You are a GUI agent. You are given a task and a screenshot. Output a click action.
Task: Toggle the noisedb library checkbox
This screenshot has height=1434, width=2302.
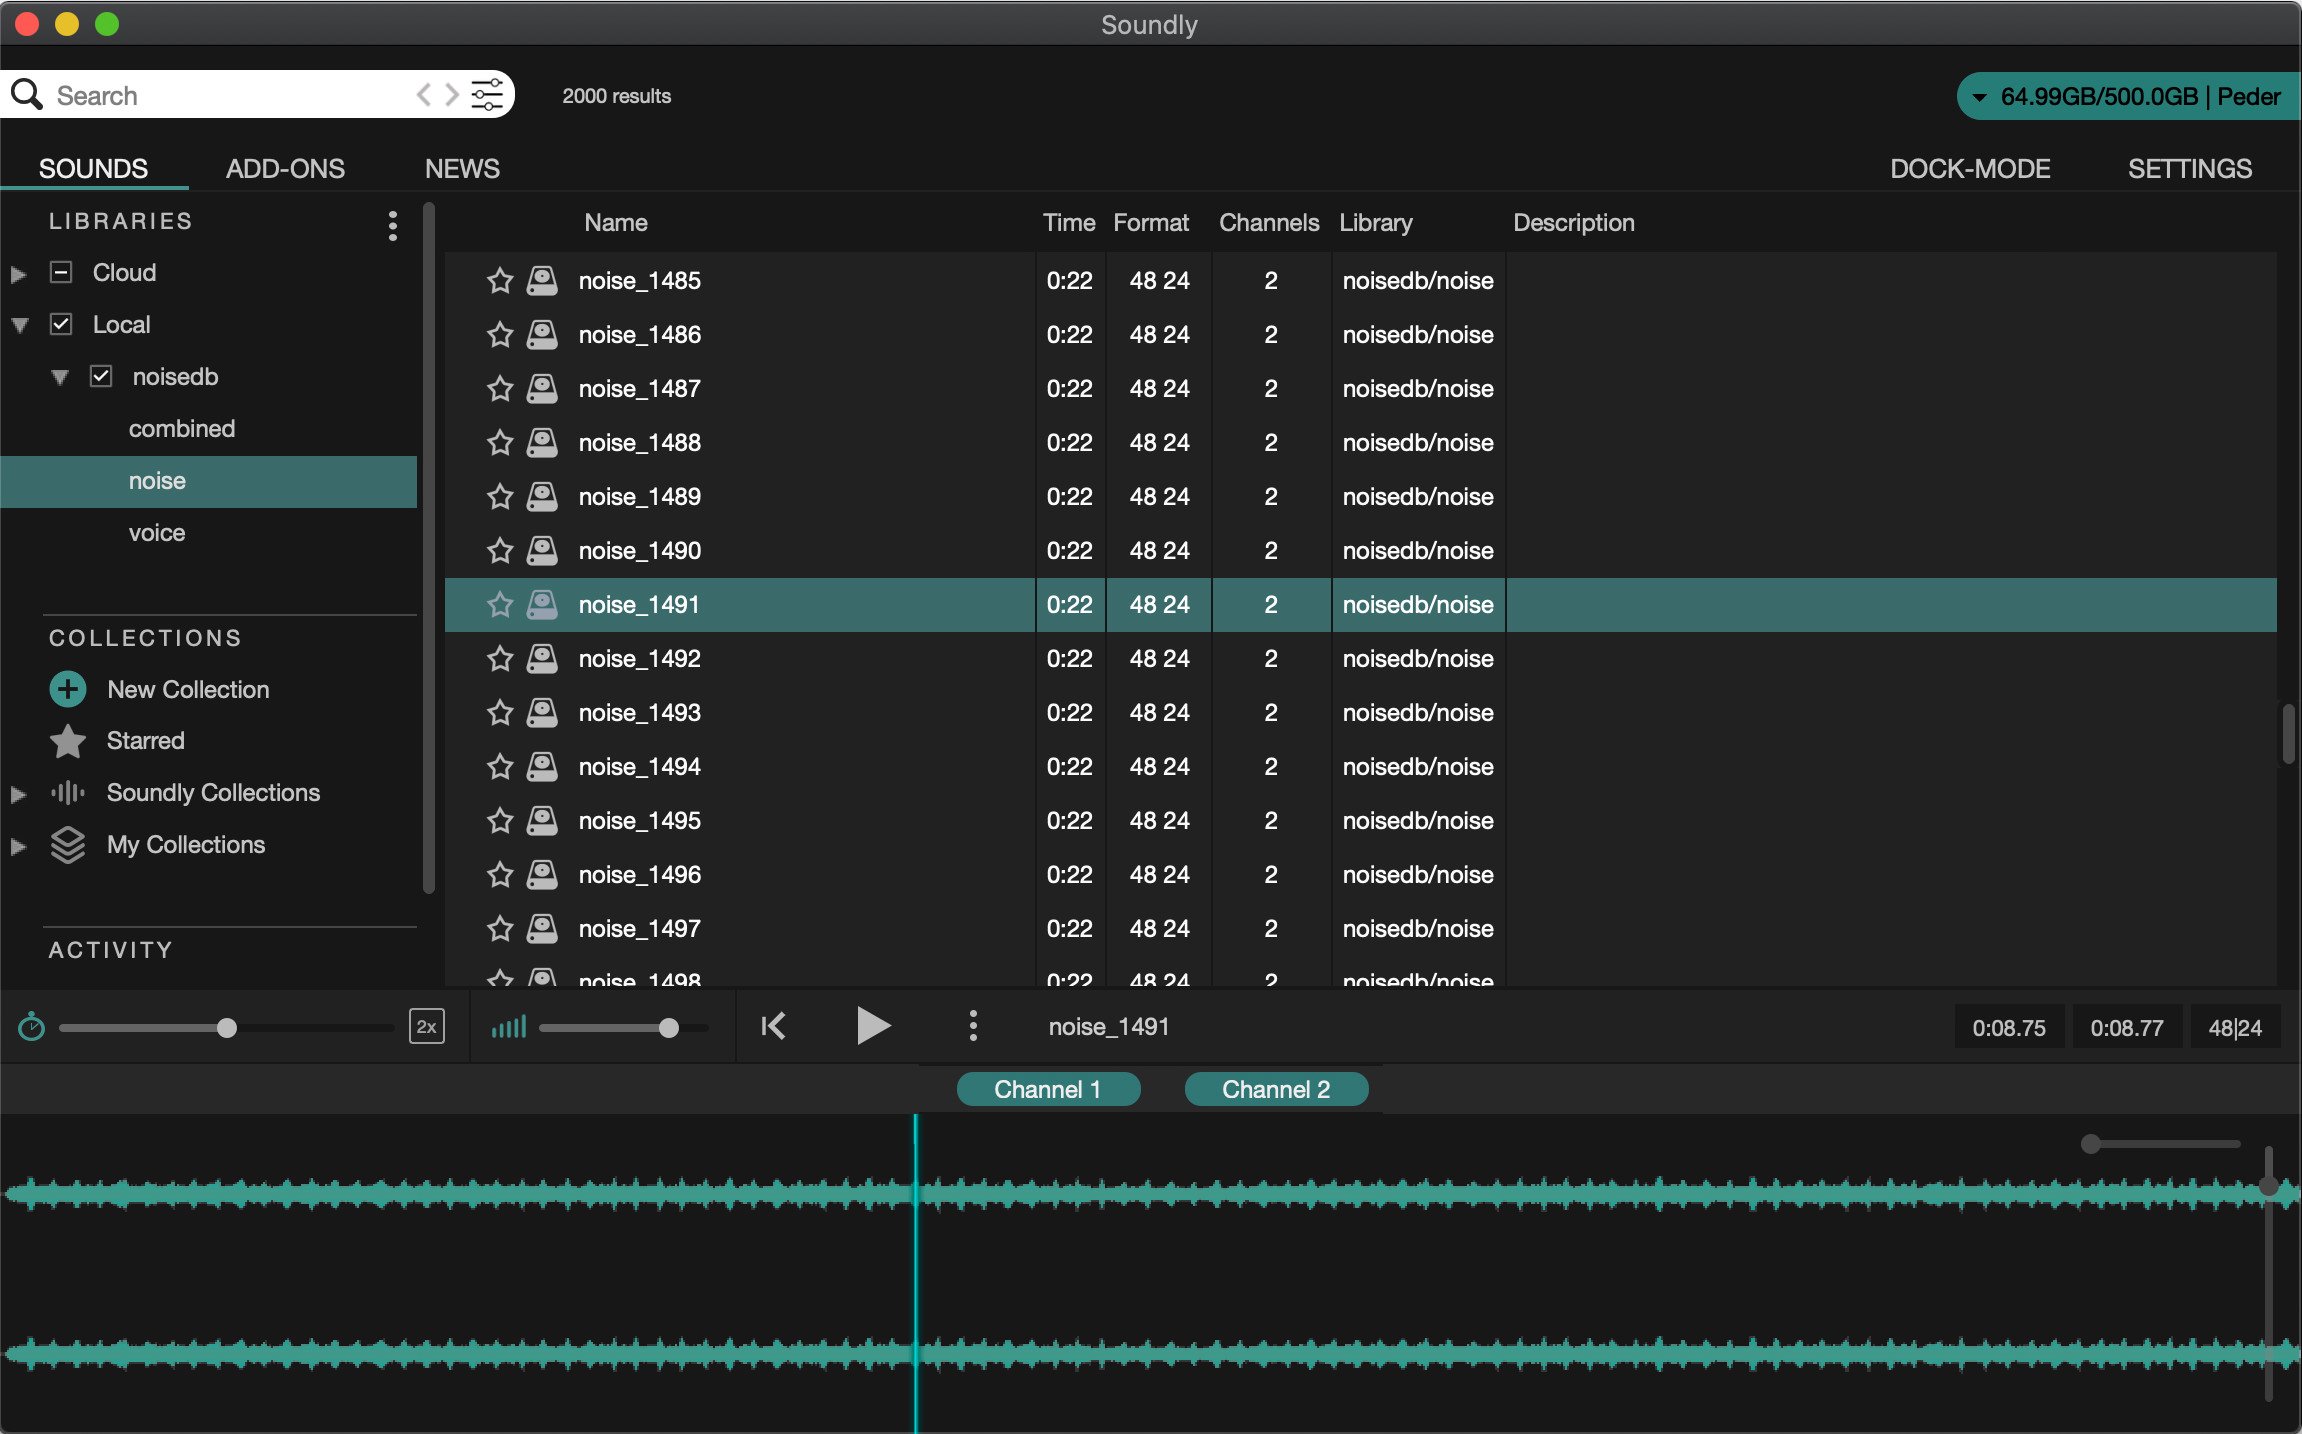tap(101, 376)
